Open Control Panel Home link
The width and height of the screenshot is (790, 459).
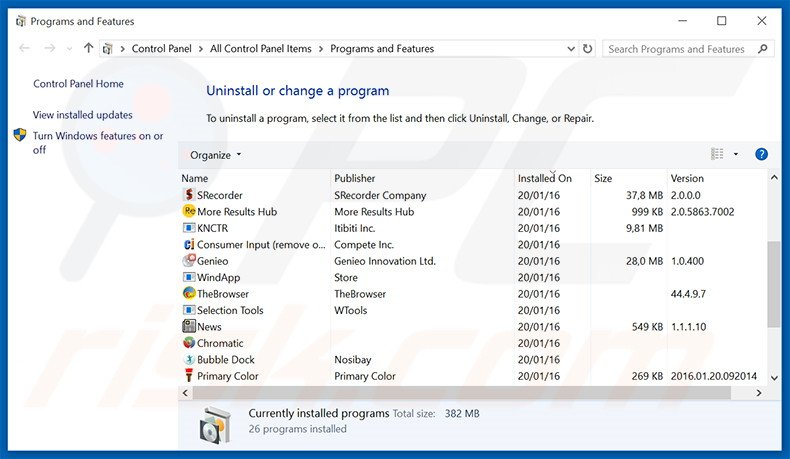coord(78,84)
